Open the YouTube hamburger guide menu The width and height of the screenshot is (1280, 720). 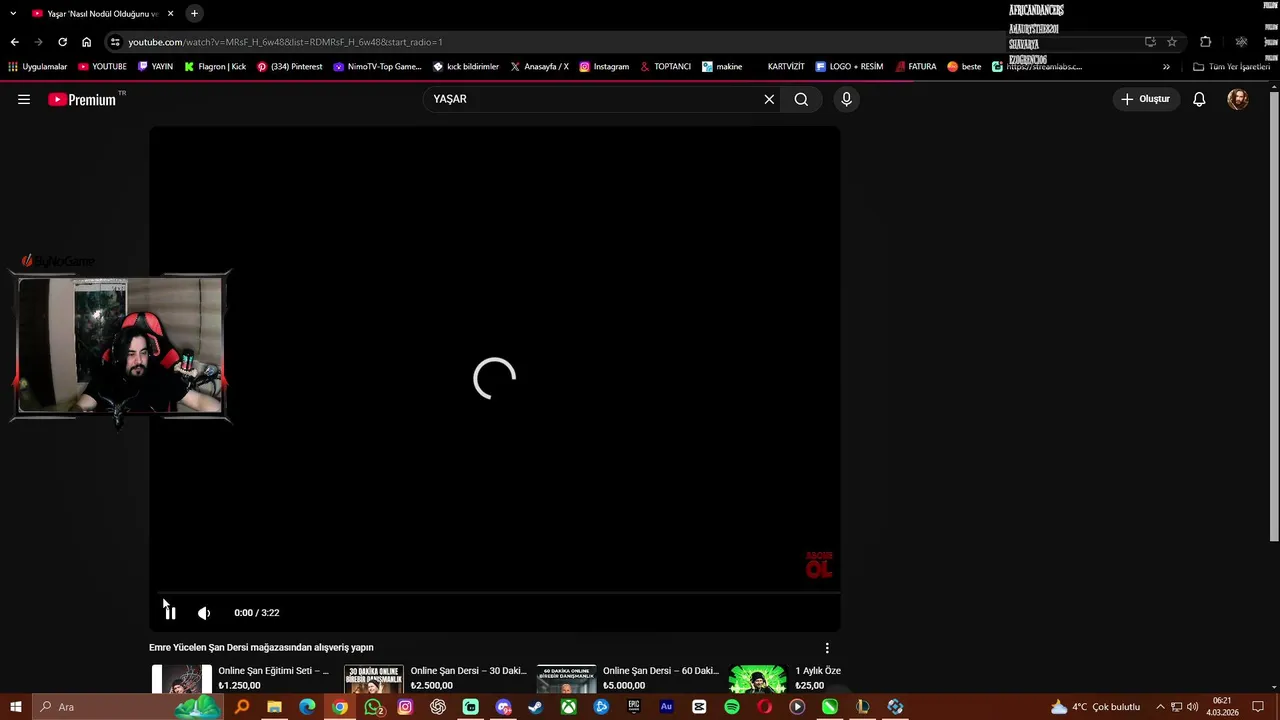[24, 99]
